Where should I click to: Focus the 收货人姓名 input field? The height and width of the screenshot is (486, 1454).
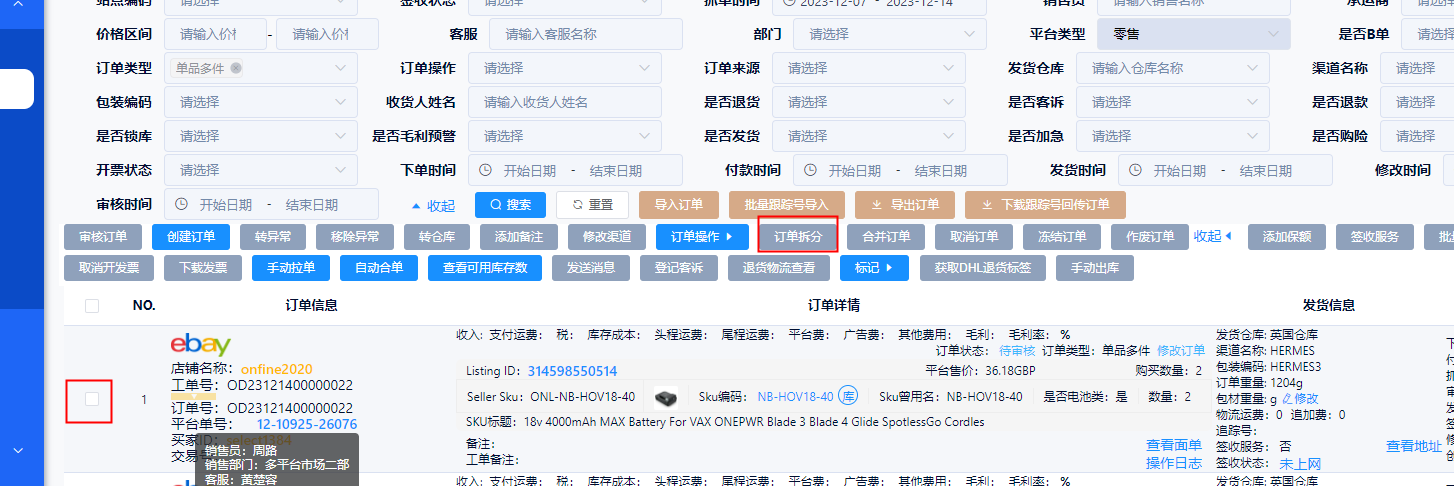(565, 102)
